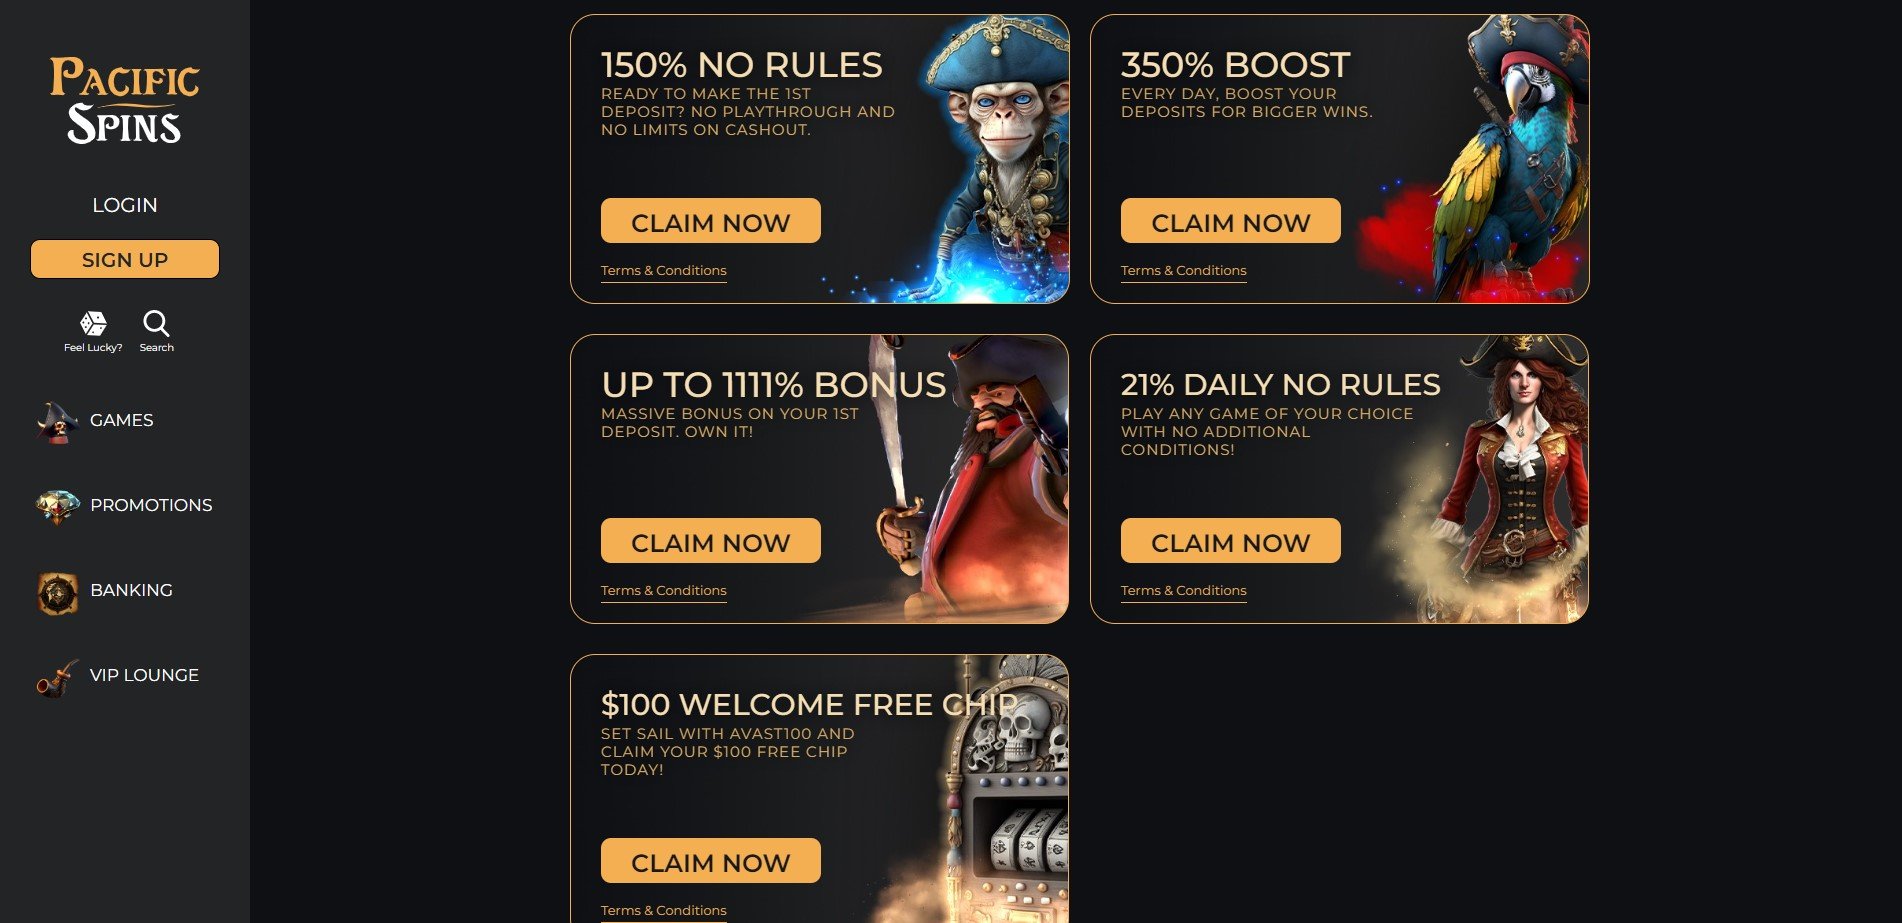1902x923 pixels.
Task: Open Terms & Conditions for 350% Boost
Action: (1184, 271)
